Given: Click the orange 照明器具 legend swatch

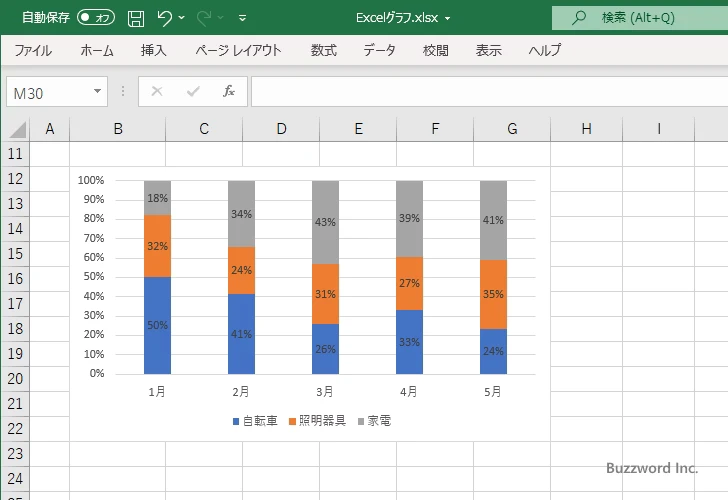Looking at the screenshot, I should tap(292, 422).
